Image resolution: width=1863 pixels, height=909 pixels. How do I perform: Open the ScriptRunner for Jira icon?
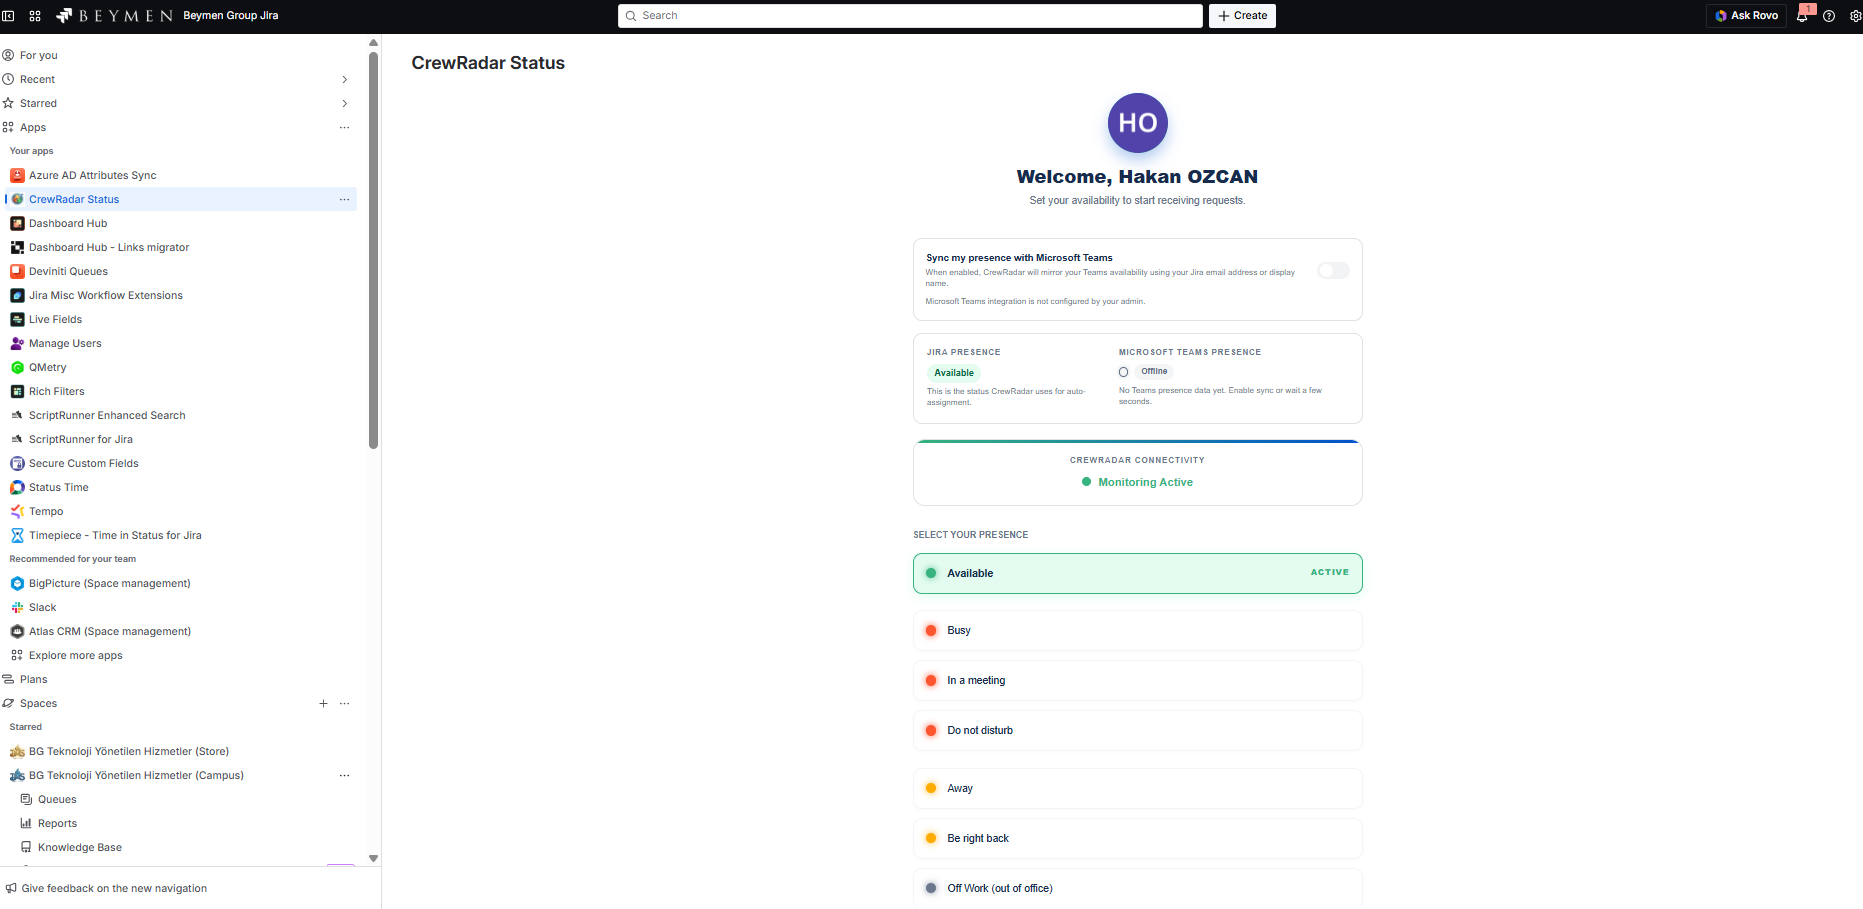point(17,439)
